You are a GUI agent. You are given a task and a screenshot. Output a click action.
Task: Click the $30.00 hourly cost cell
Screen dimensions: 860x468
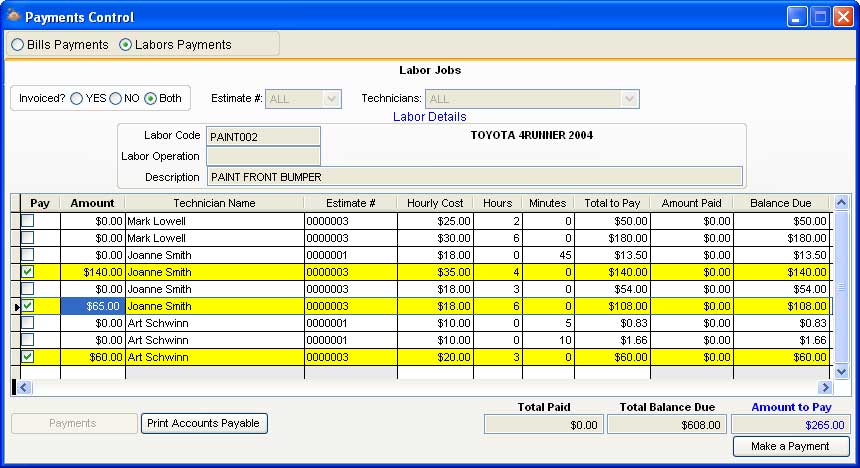(x=435, y=238)
